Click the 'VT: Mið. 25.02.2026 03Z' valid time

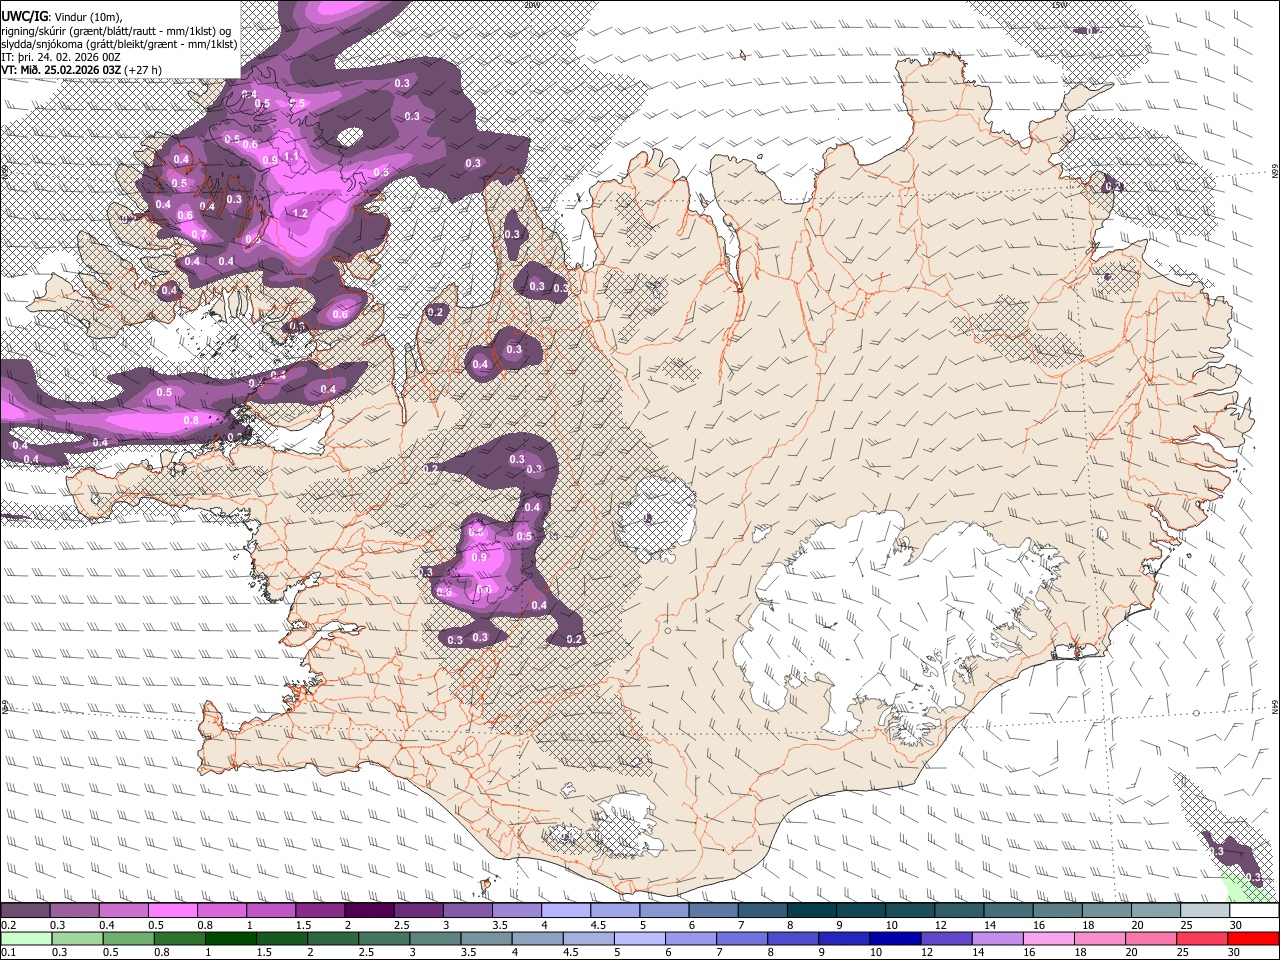(61, 70)
